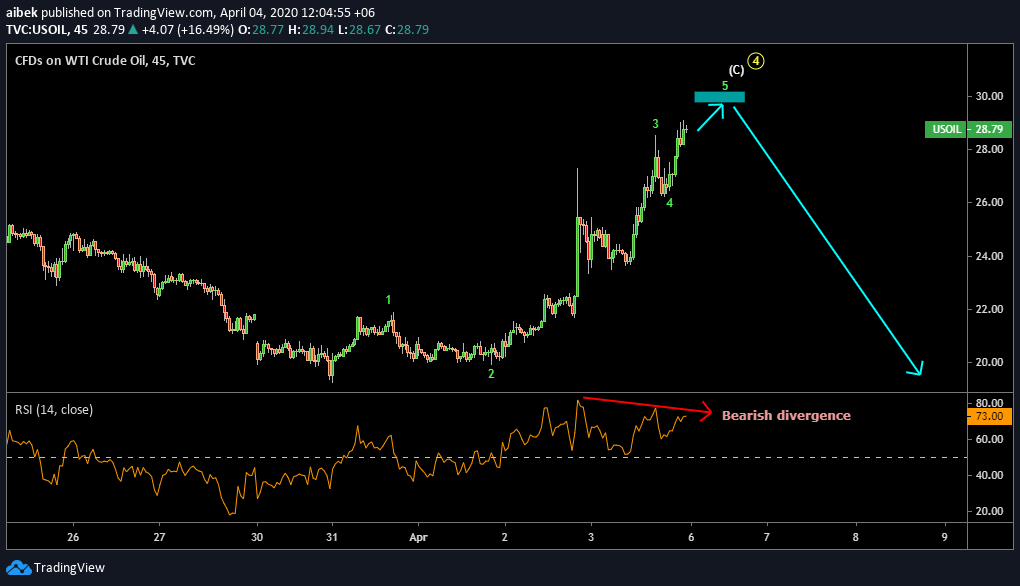Click green wave label 5 above teal box
1020x586 pixels.
(725, 86)
